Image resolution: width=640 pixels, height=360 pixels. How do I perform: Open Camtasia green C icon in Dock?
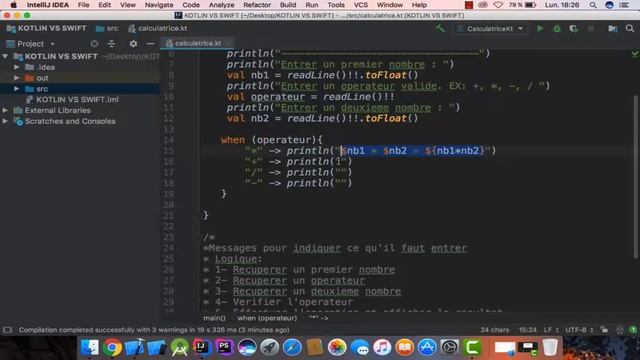click(472, 348)
